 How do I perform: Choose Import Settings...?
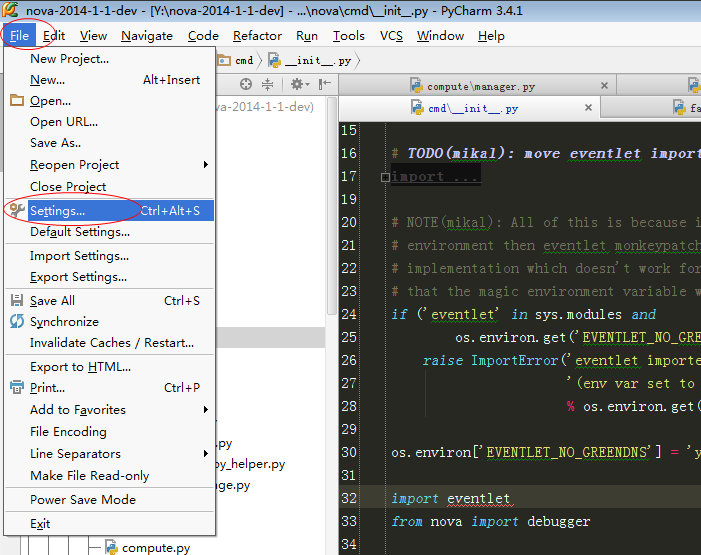coord(110,256)
